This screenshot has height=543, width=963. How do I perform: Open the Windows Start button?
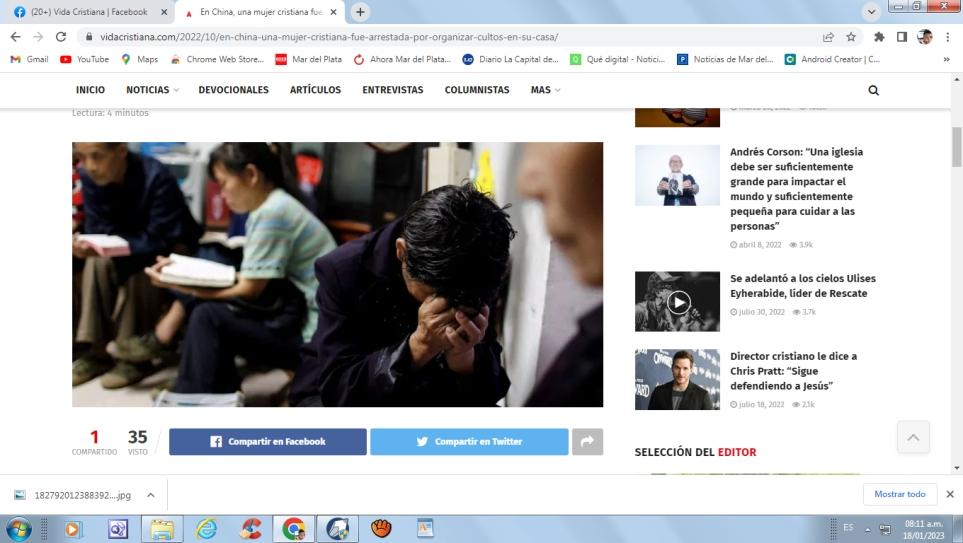(18, 529)
